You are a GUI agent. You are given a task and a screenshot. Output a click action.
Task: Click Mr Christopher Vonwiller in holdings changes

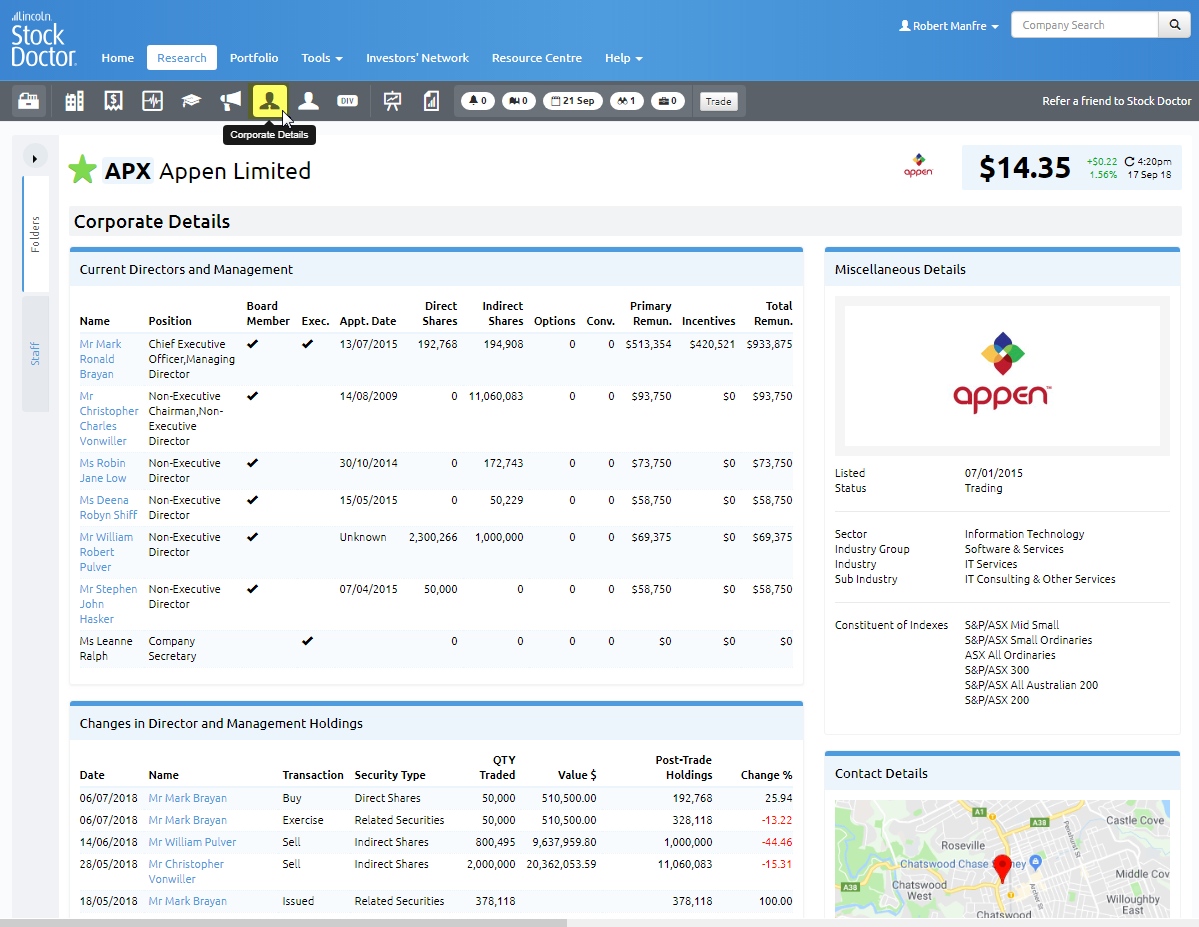click(186, 871)
